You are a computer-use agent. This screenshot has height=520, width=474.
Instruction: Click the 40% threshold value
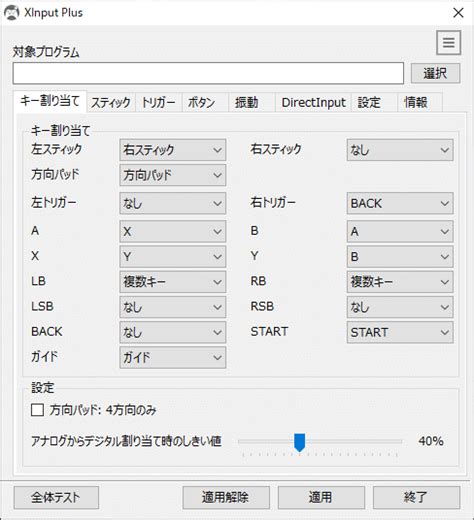431,441
